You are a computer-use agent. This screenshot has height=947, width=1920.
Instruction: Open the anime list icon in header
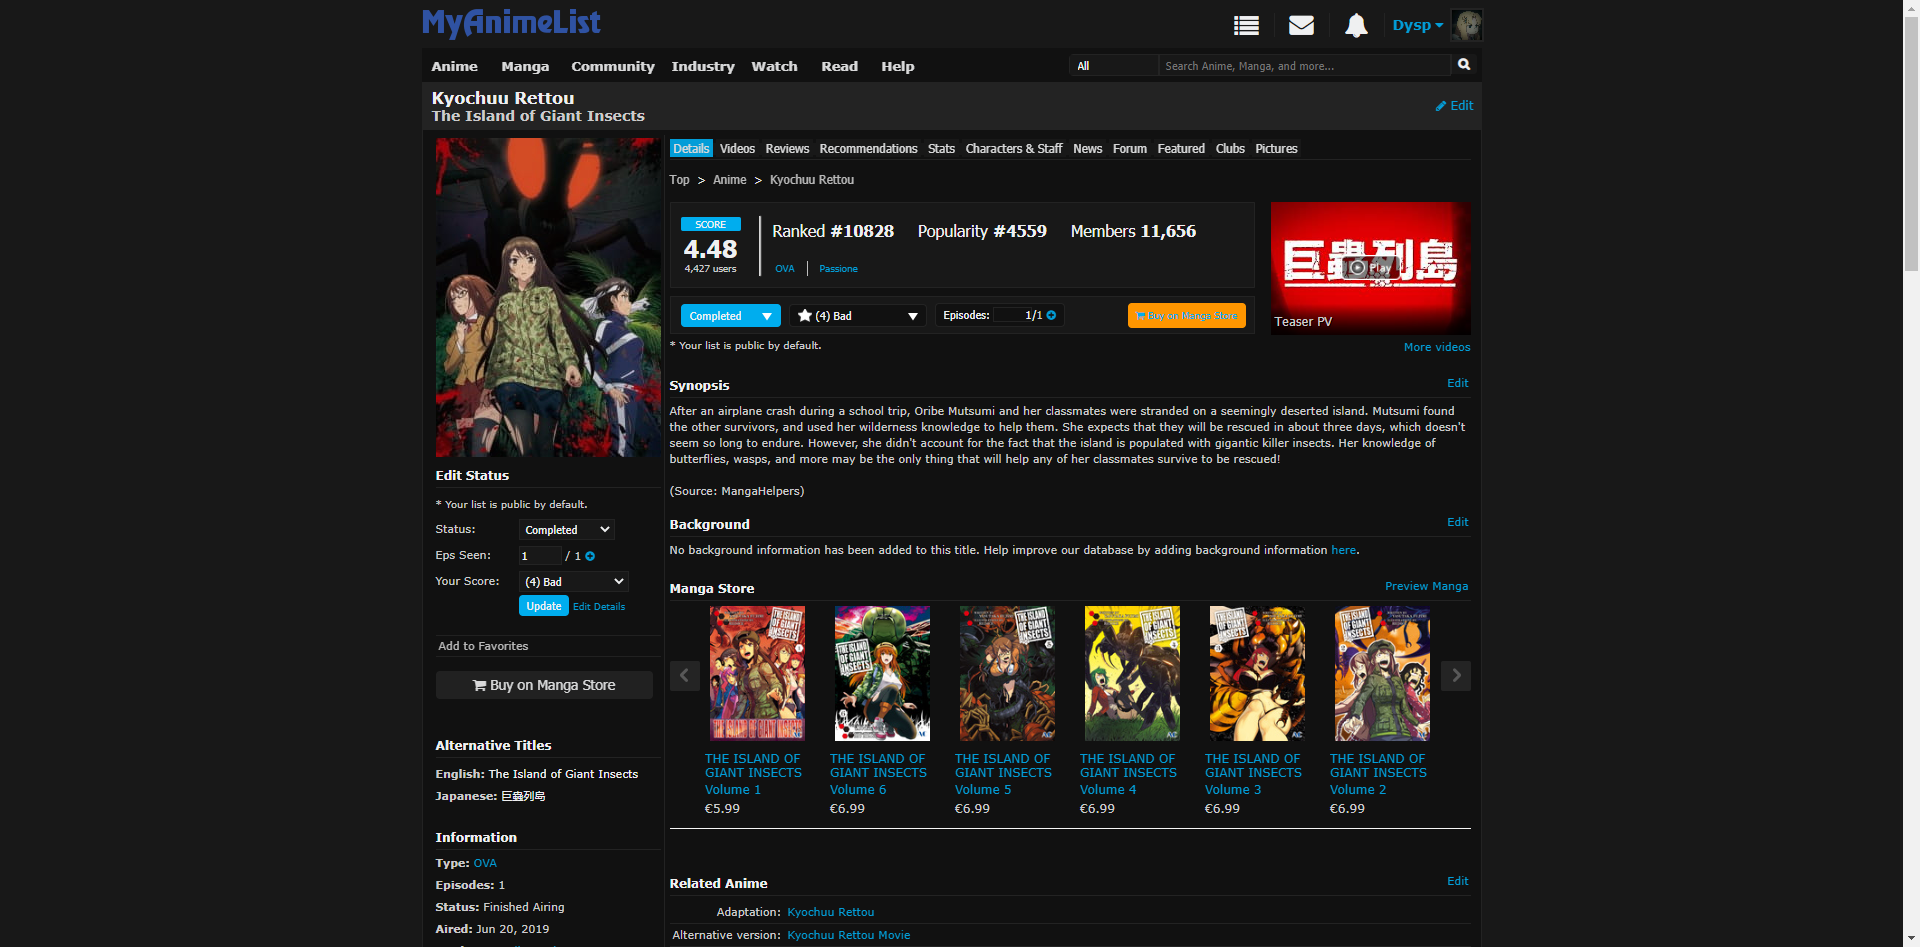click(1246, 26)
